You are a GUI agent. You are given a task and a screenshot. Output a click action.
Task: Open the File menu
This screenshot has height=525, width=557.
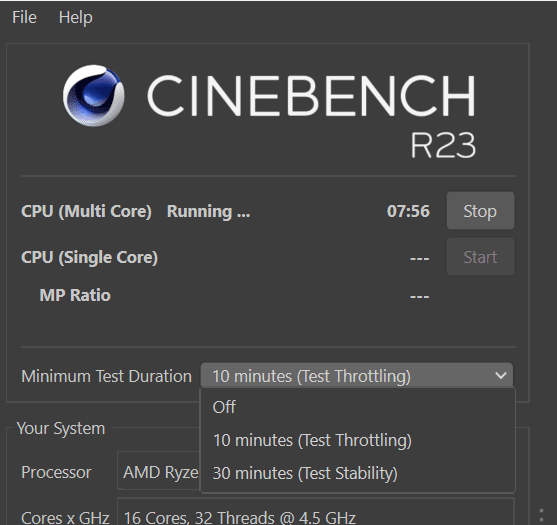point(24,17)
